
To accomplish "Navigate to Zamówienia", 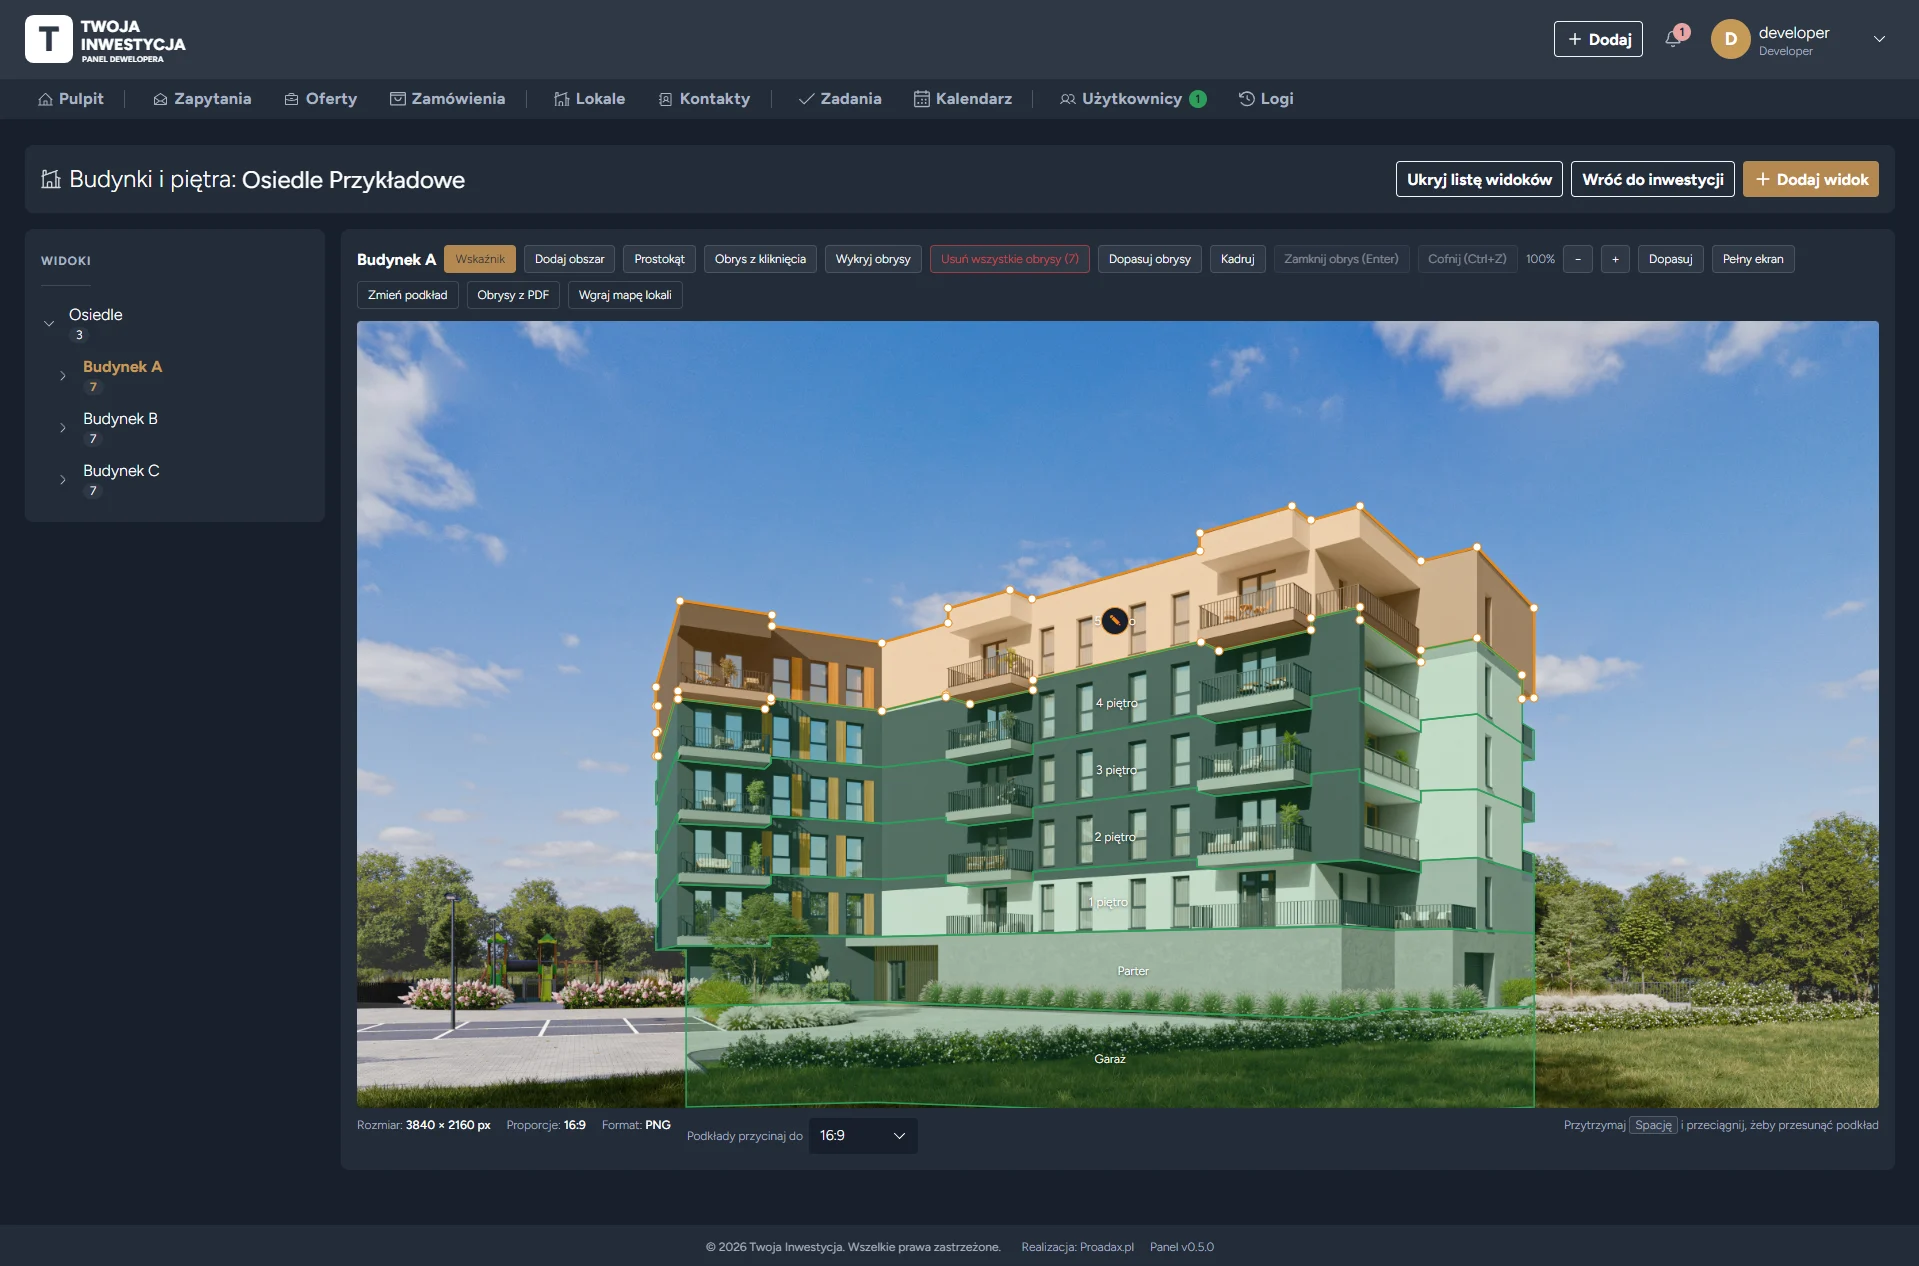I will click(x=447, y=99).
